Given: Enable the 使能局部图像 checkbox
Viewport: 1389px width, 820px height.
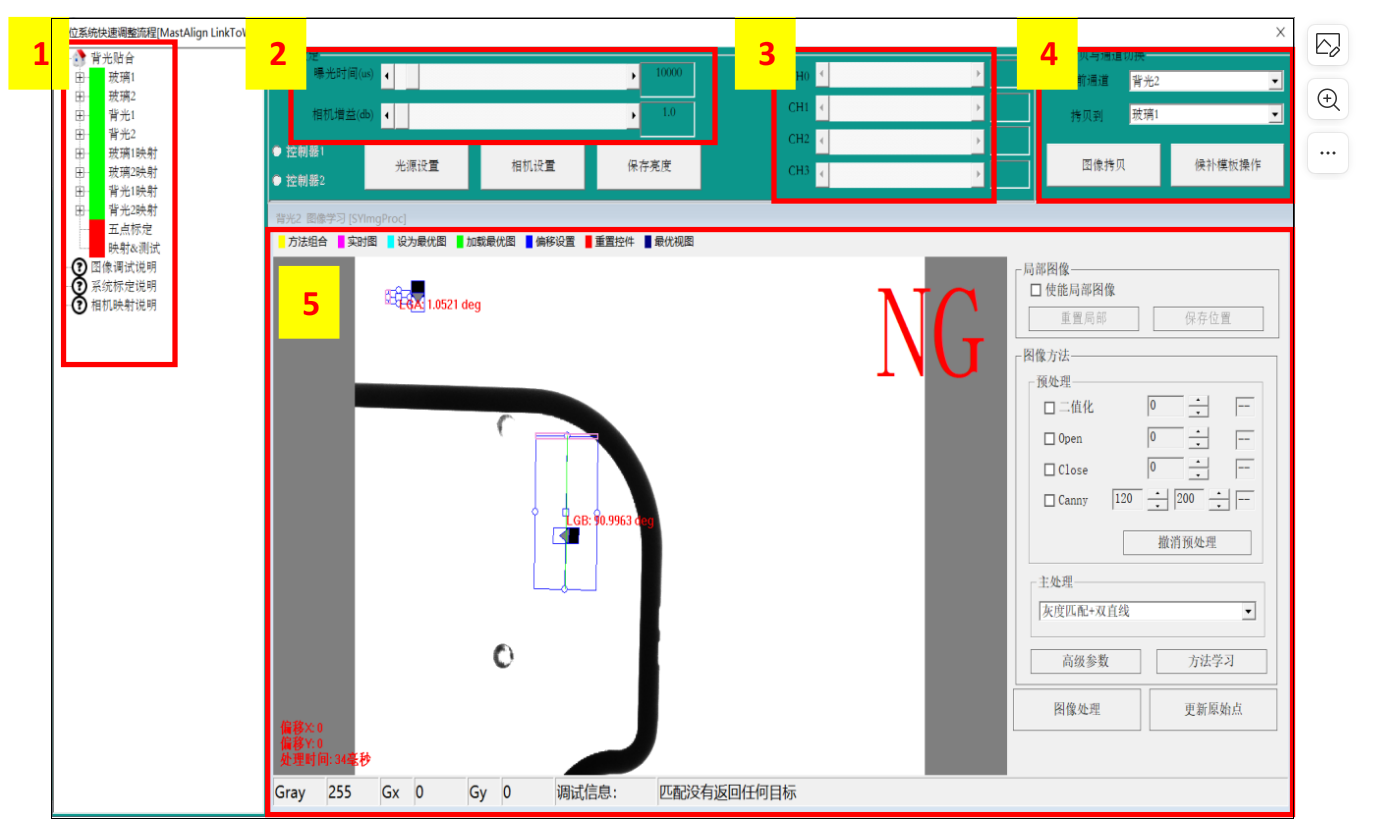Looking at the screenshot, I should (1036, 290).
